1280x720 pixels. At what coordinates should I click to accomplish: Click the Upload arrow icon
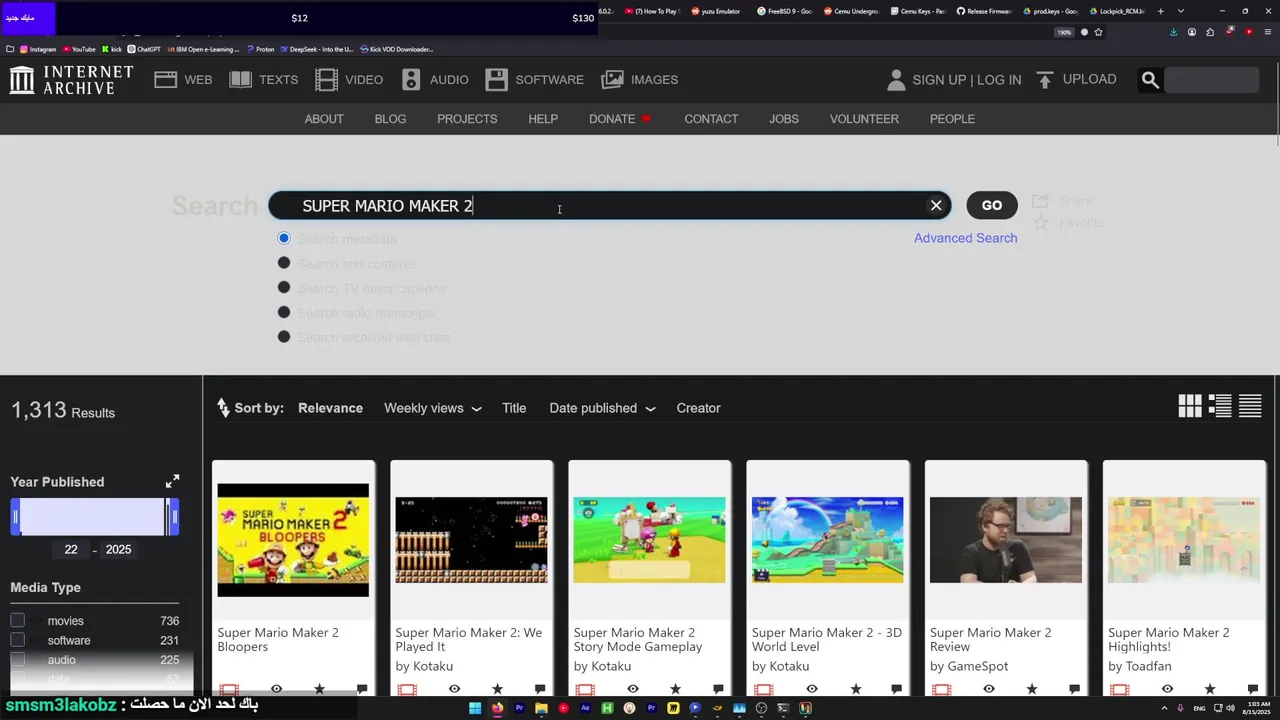(1045, 80)
